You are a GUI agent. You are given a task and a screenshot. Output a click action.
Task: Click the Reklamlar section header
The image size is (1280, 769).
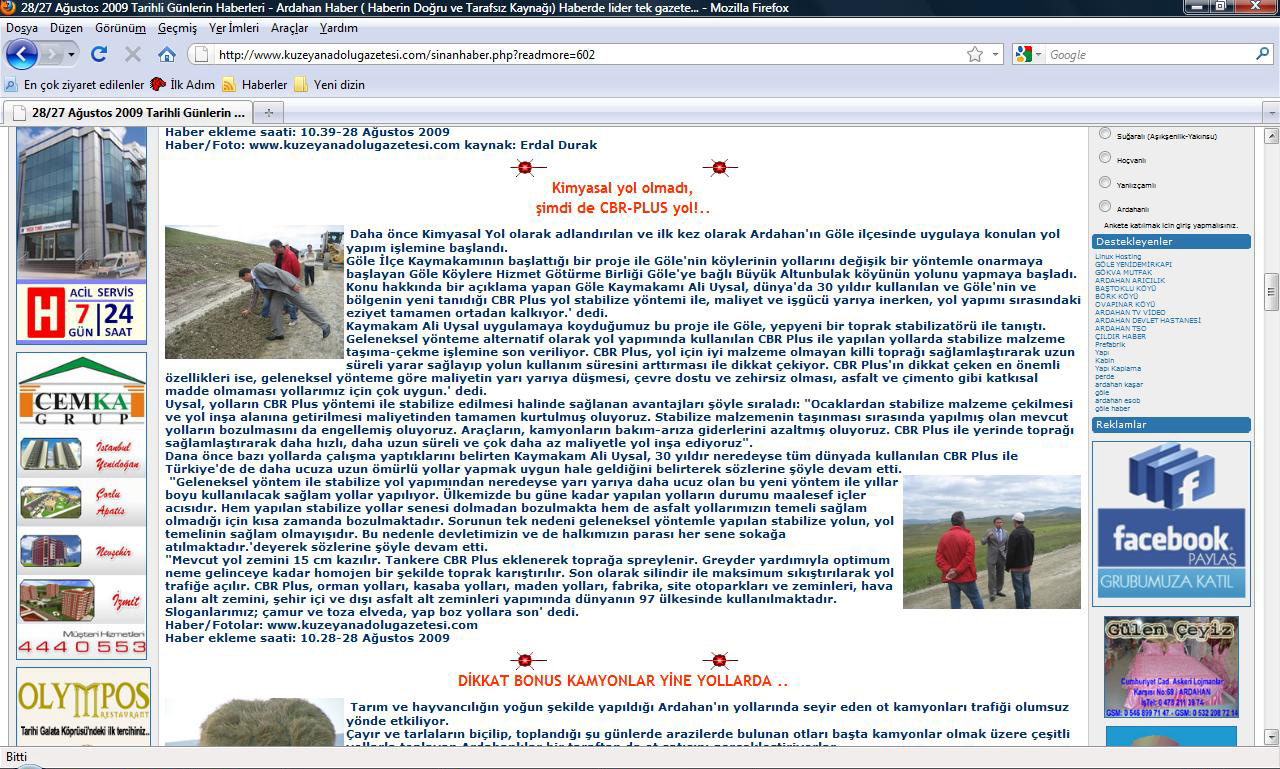pyautogui.click(x=1171, y=424)
